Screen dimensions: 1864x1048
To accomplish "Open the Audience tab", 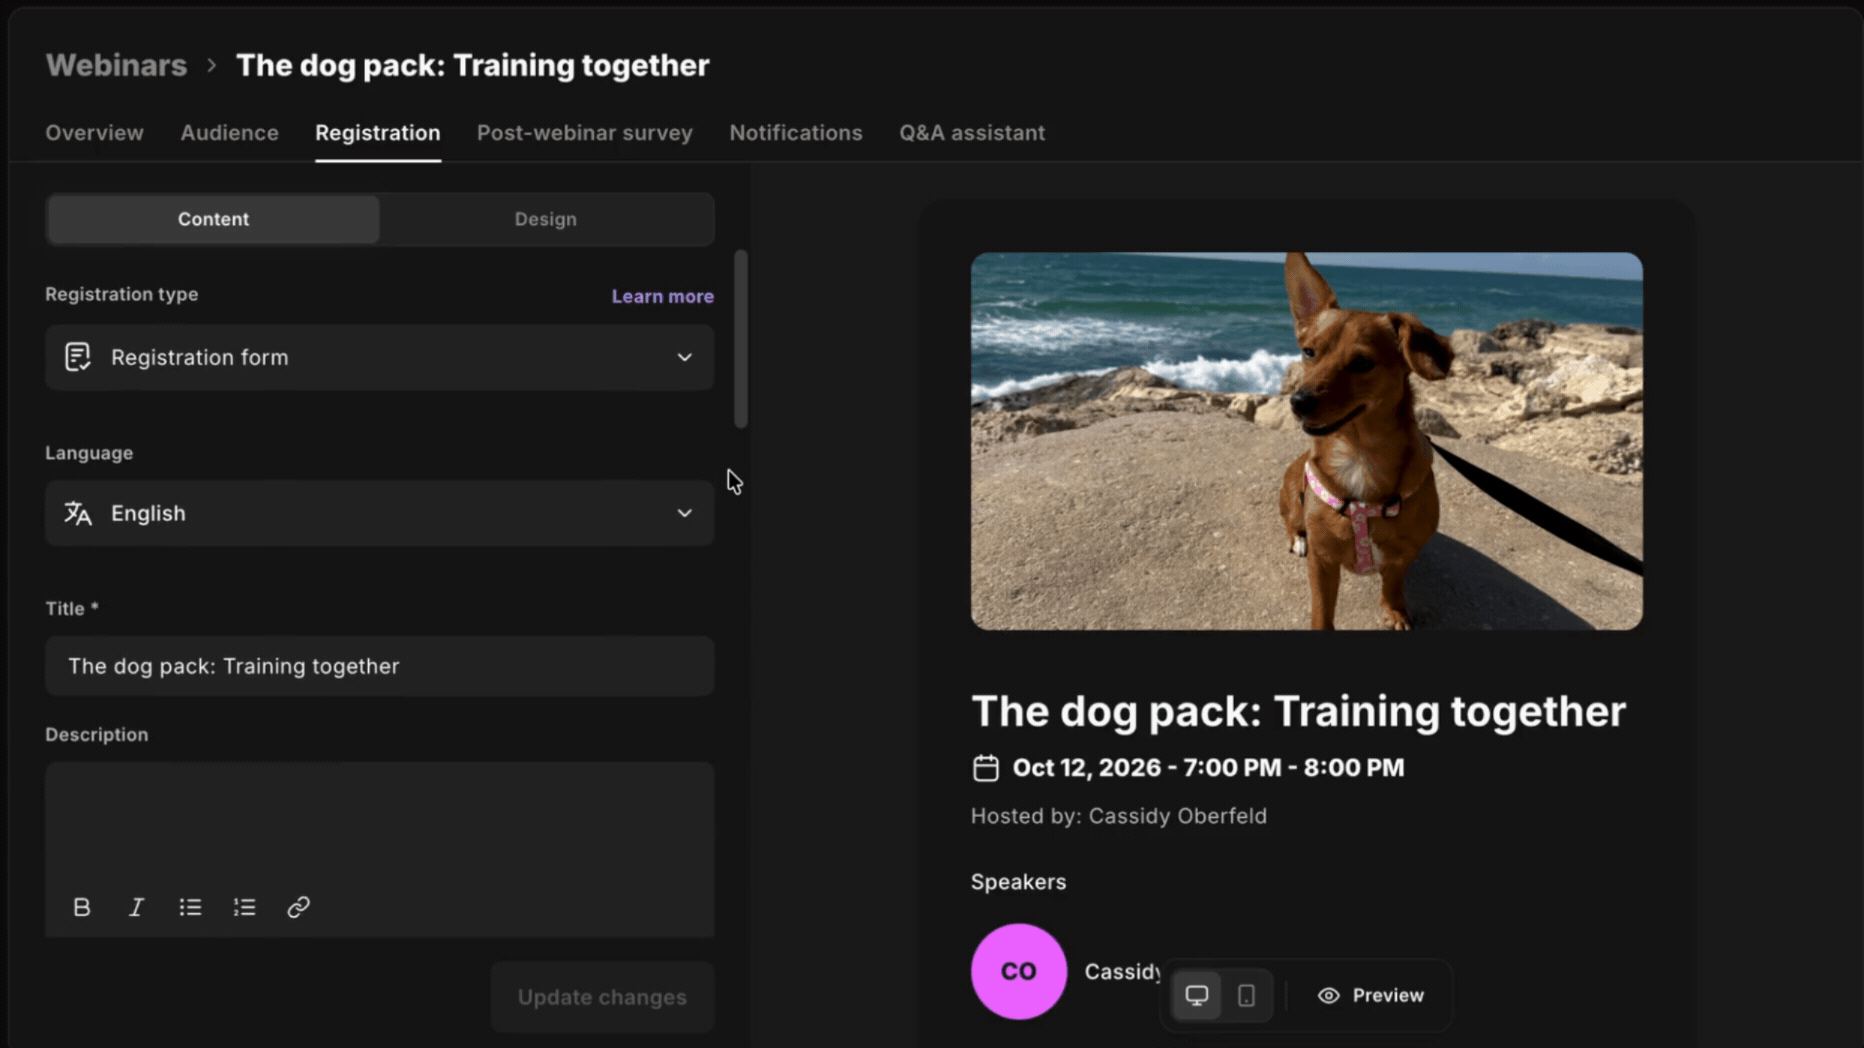I will click(229, 133).
